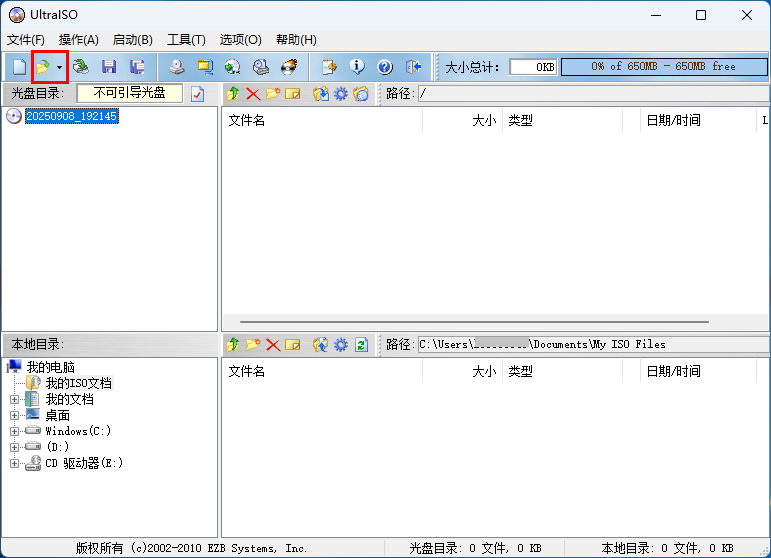Image resolution: width=771 pixels, height=558 pixels.
Task: Open the dropdown arrow beside Open file
Action: coord(59,67)
